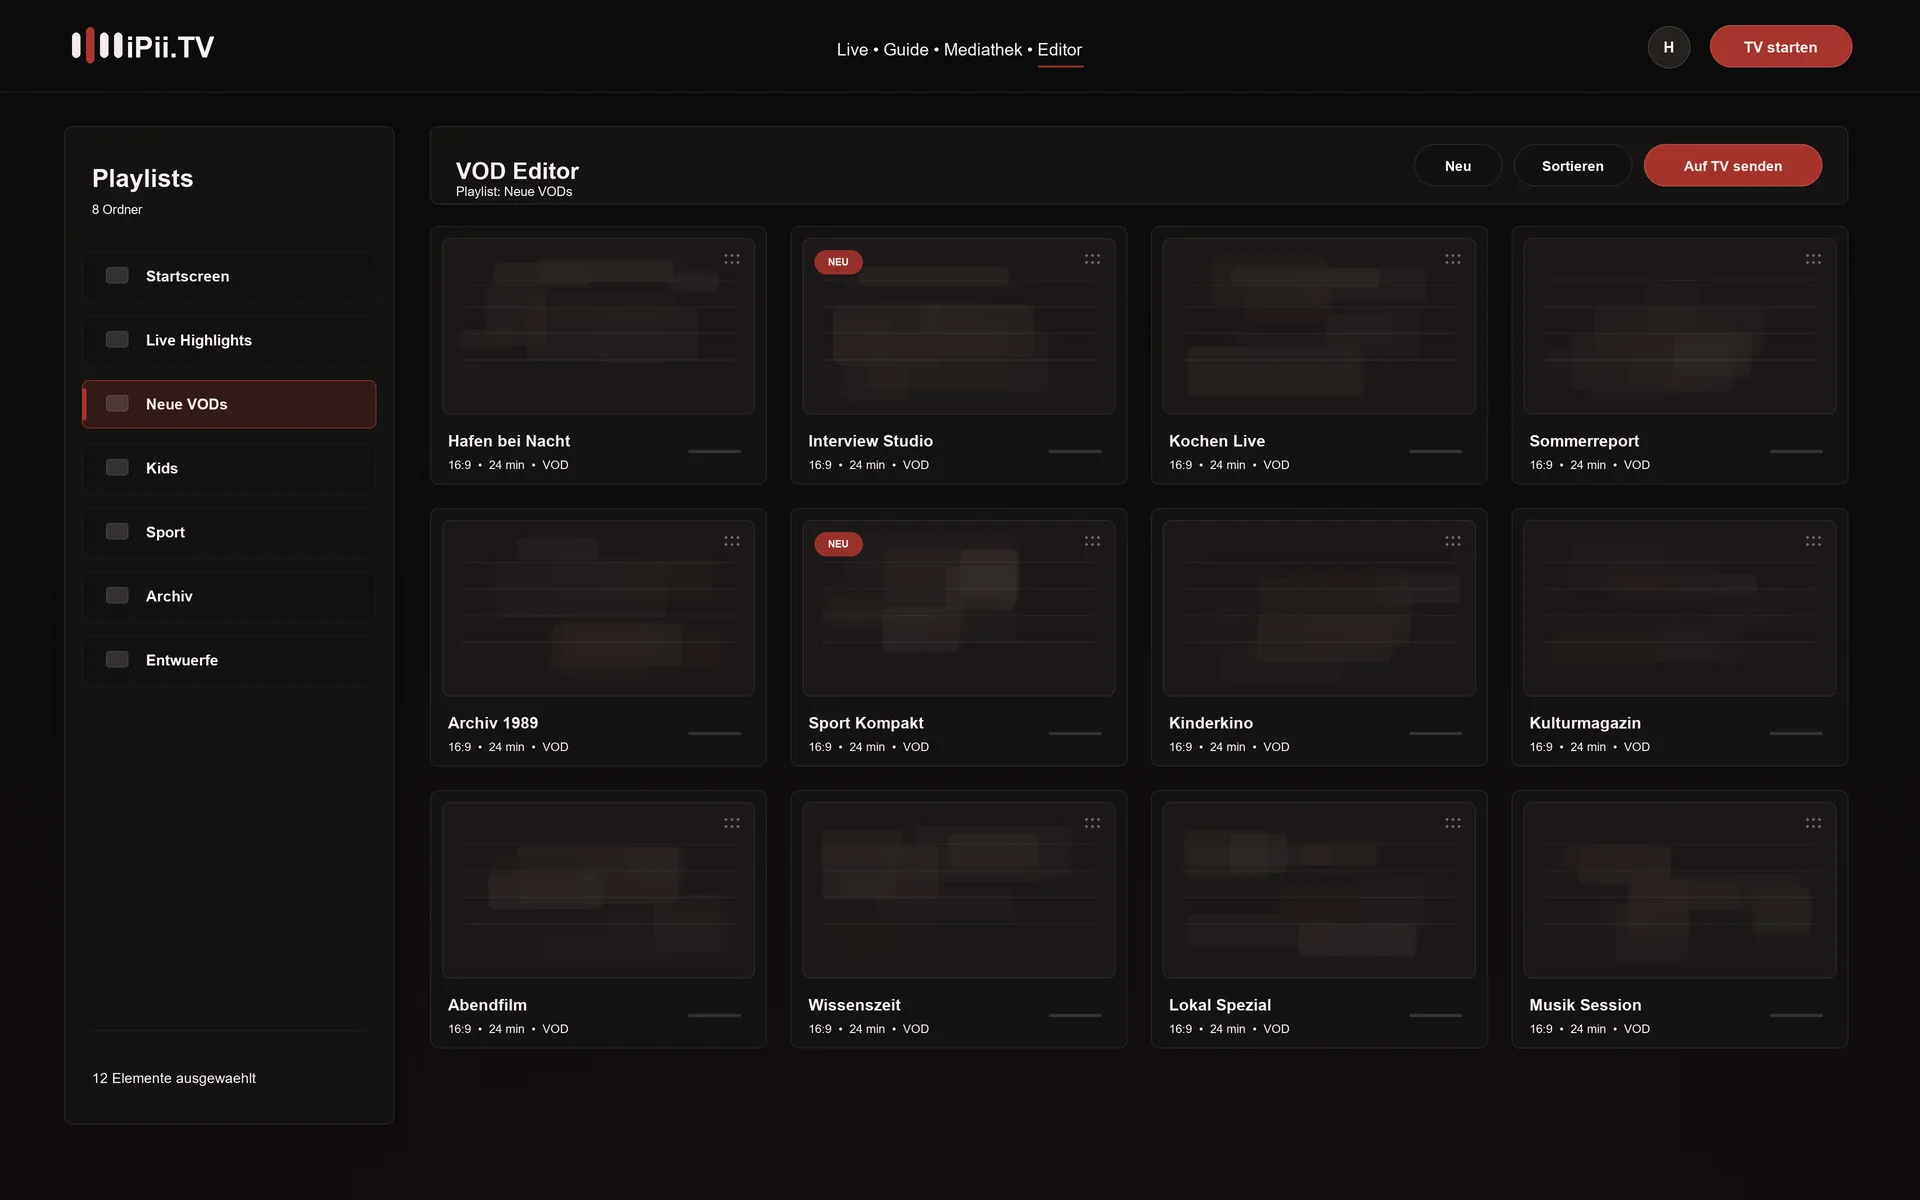The width and height of the screenshot is (1920, 1200).
Task: Open the Lokal Spezial thumbnail
Action: pyautogui.click(x=1319, y=890)
